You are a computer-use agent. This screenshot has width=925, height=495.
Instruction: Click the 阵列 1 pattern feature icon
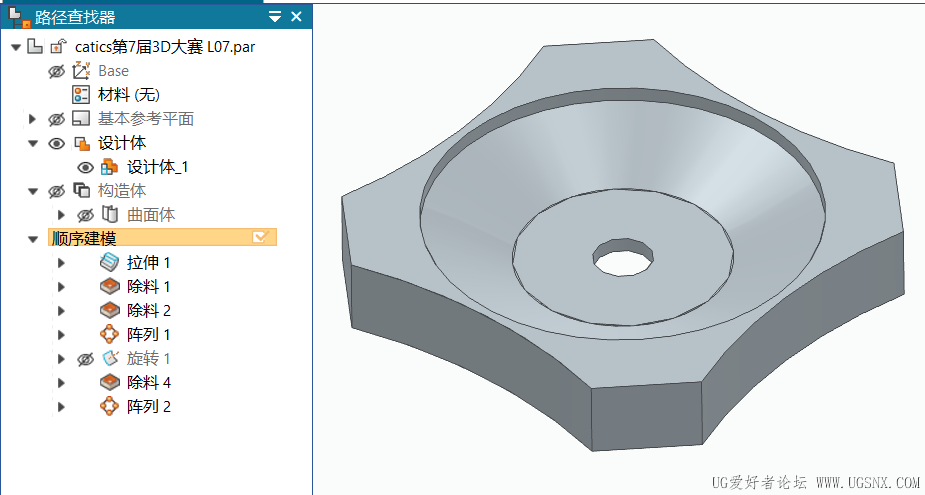coord(110,335)
